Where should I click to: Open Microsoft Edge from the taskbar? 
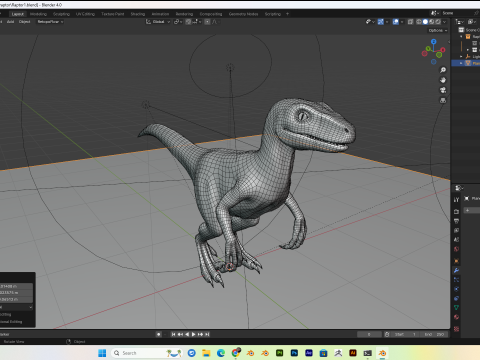click(221, 353)
